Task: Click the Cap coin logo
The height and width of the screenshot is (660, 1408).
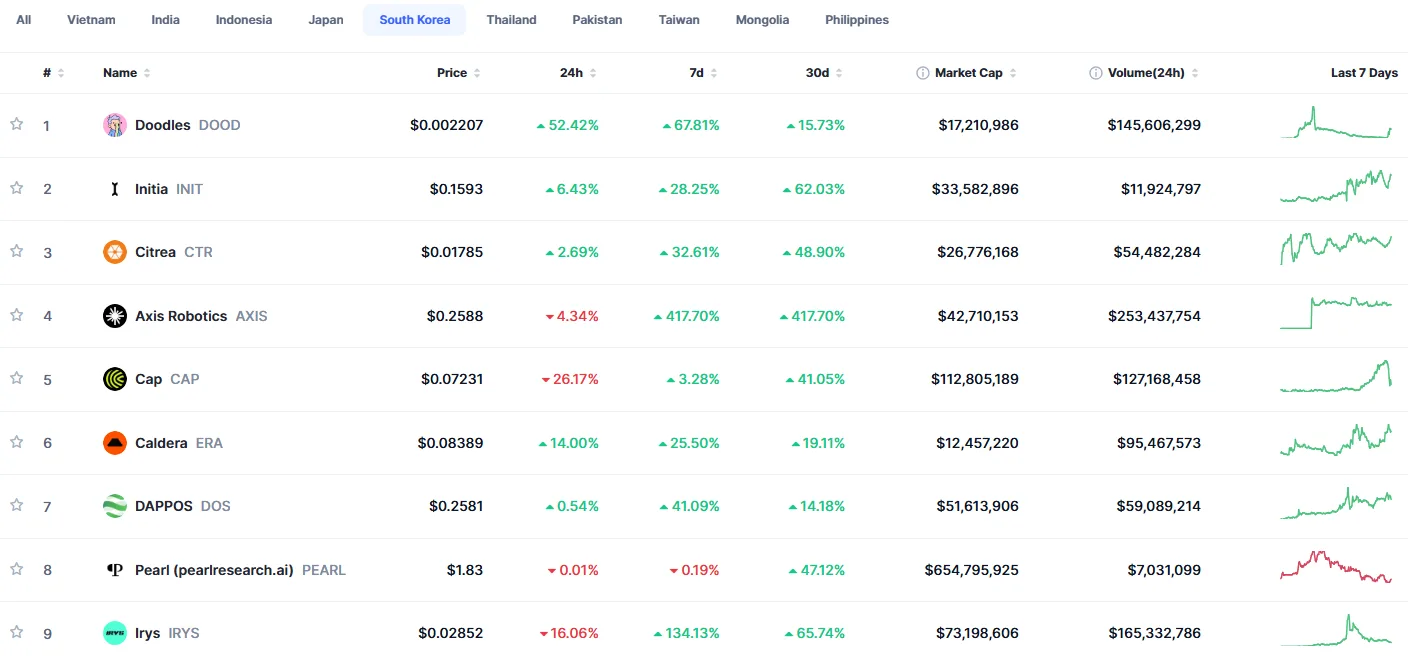Action: 115,379
